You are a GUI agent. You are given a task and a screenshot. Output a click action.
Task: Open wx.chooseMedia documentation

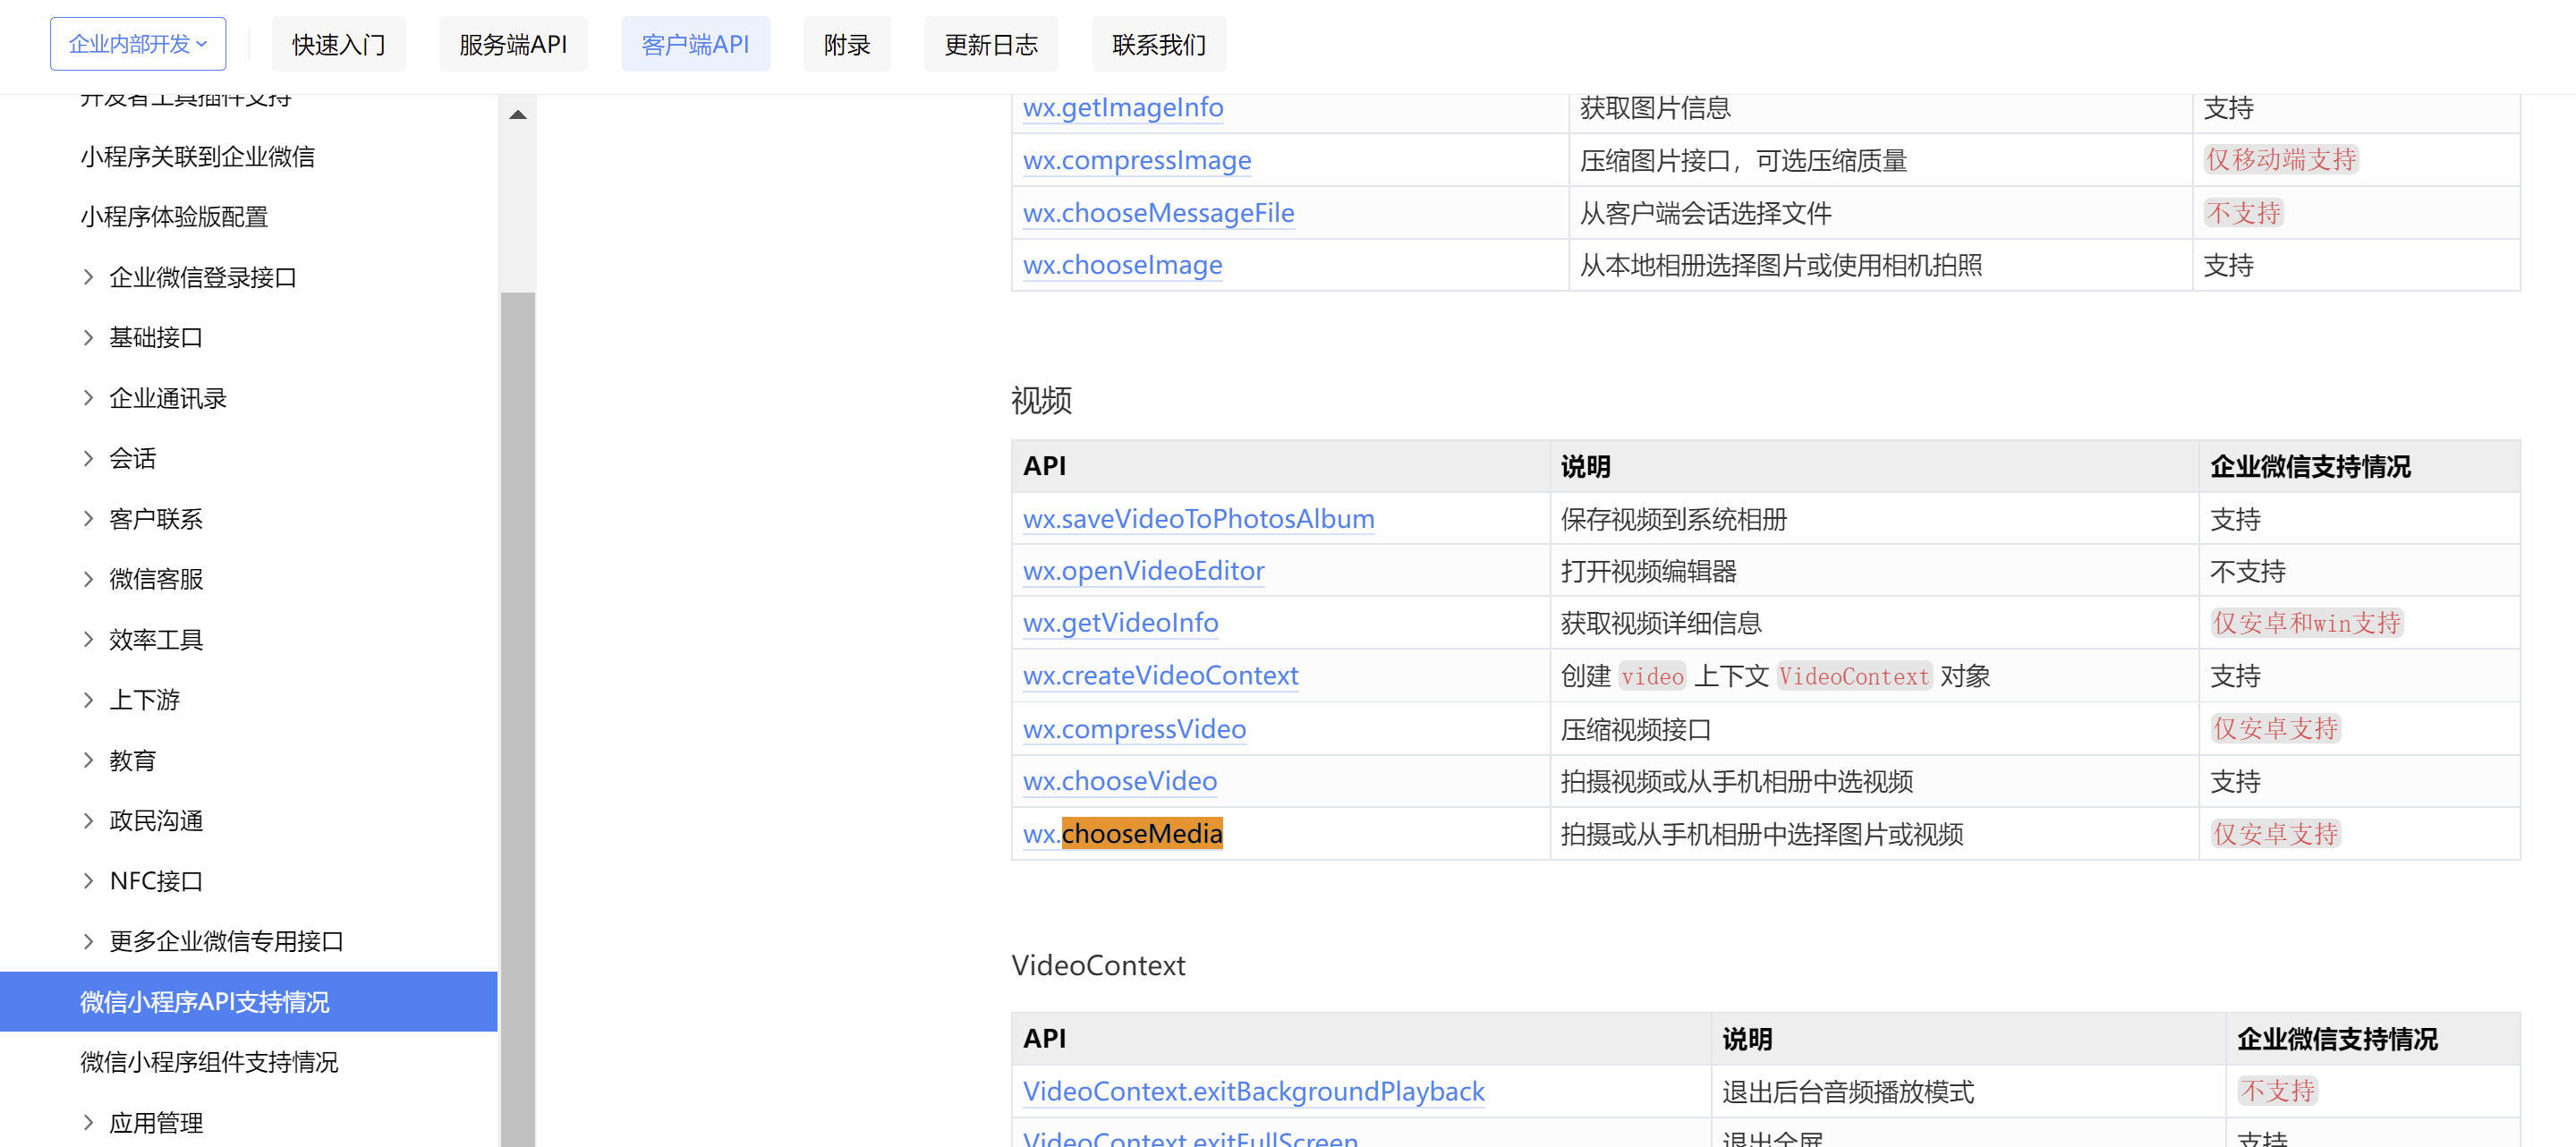coord(1122,833)
